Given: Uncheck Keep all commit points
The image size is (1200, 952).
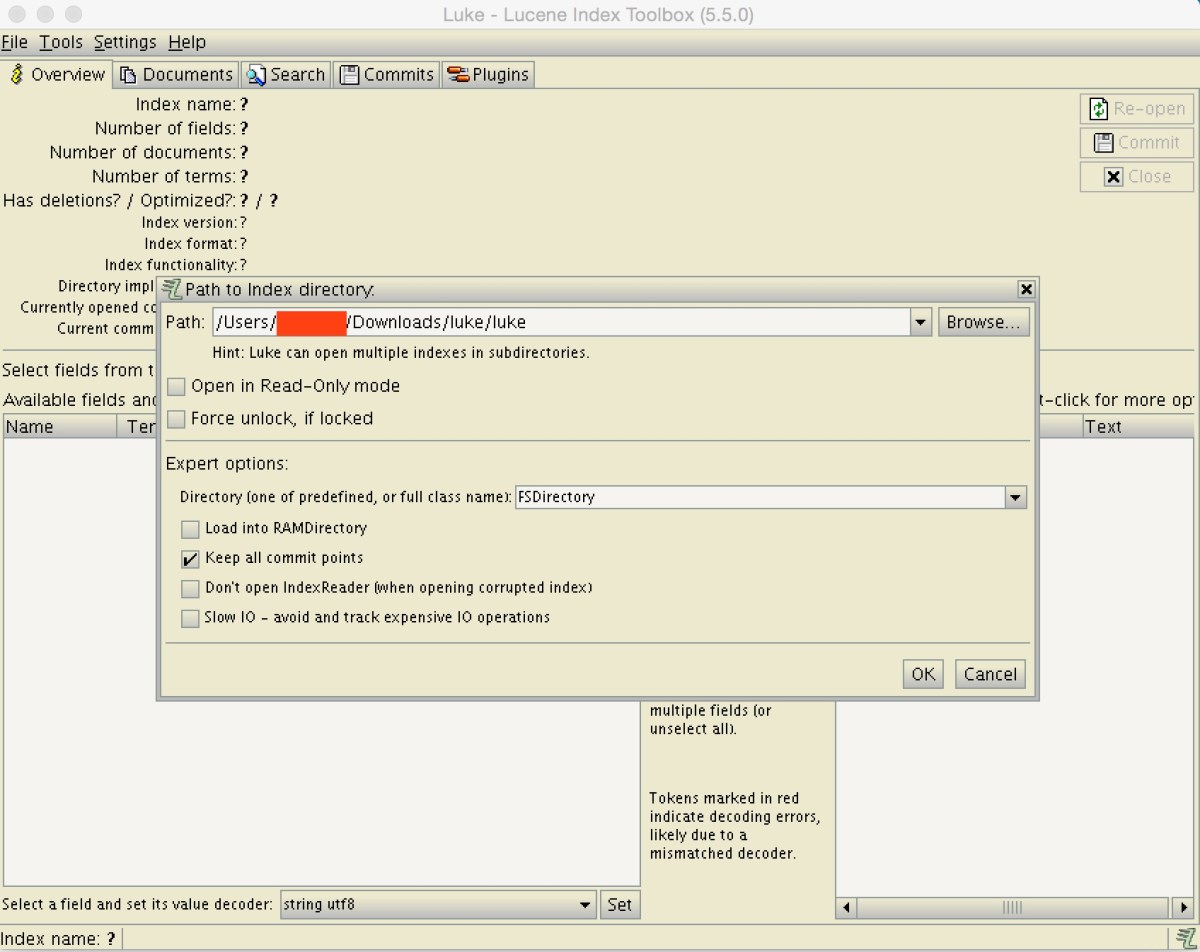Looking at the screenshot, I should (x=190, y=559).
